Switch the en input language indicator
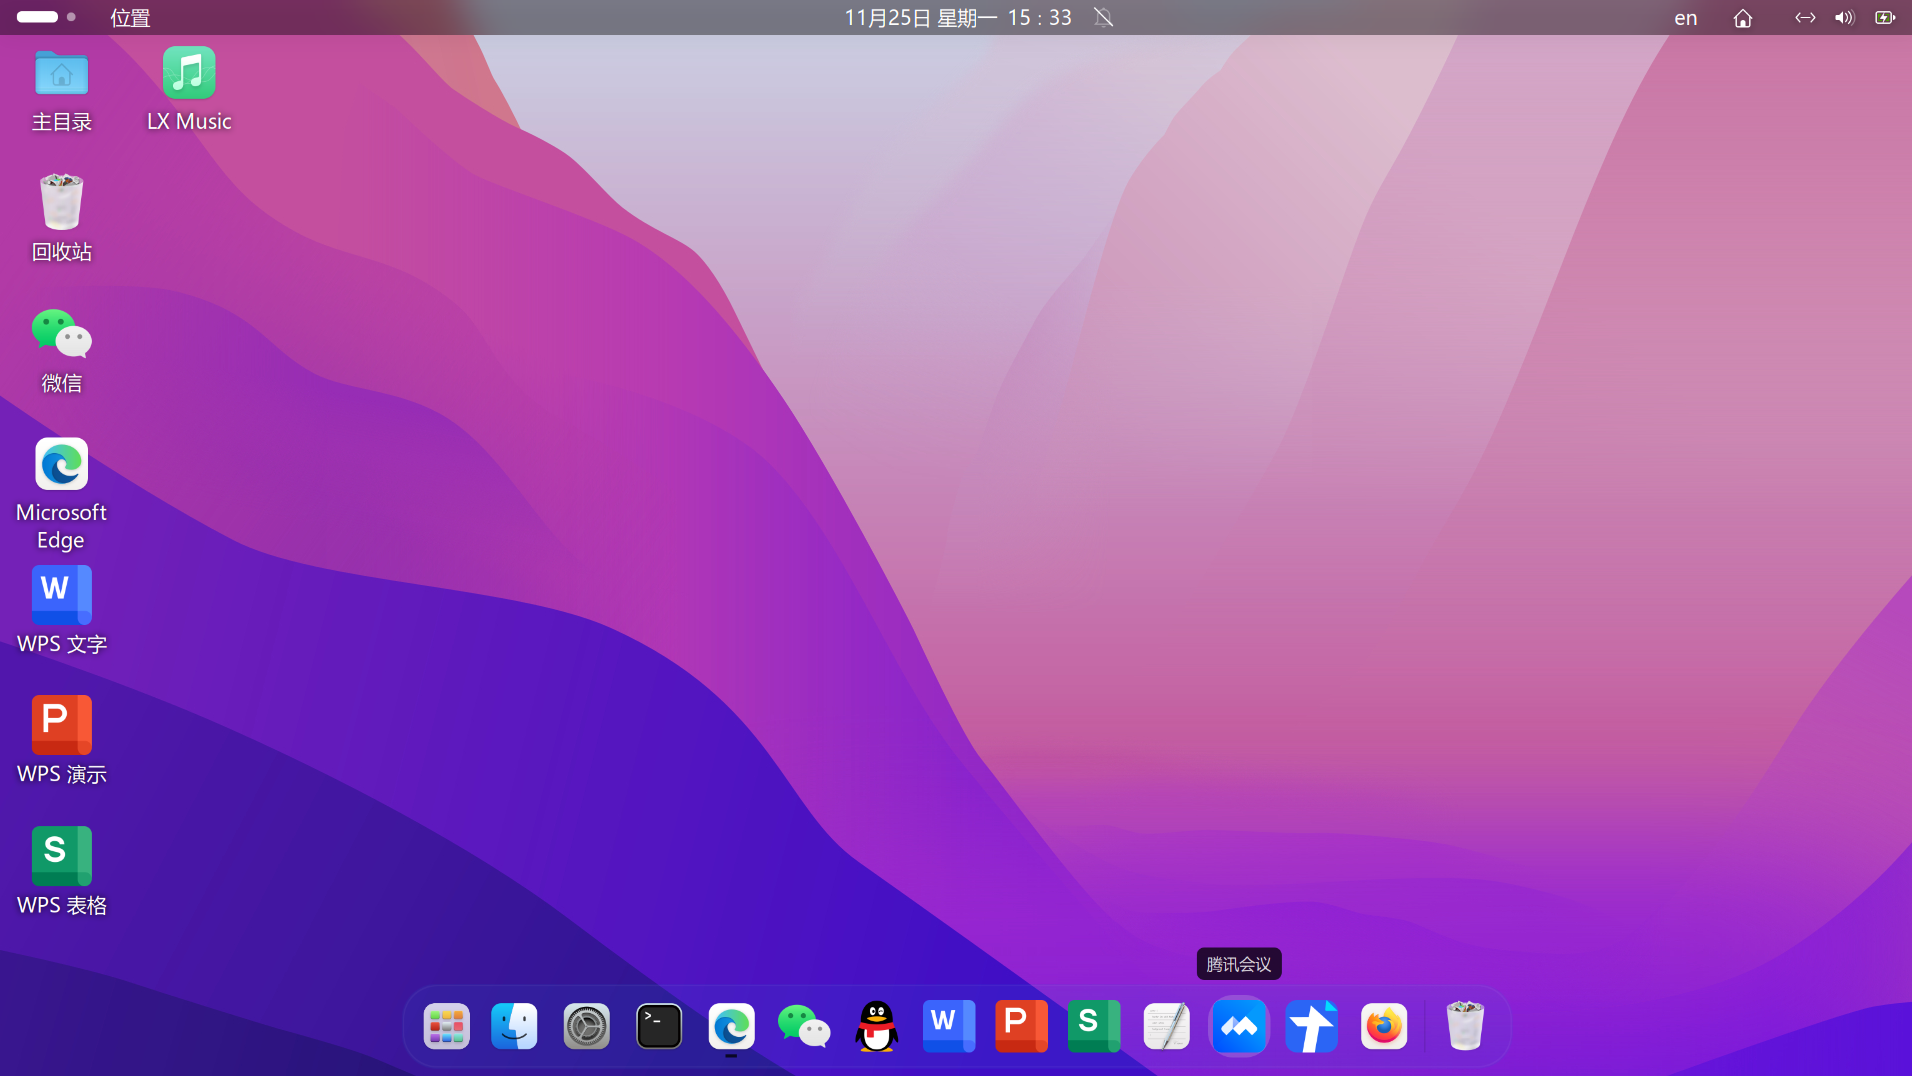Screen dimensions: 1912x1076 [1686, 17]
